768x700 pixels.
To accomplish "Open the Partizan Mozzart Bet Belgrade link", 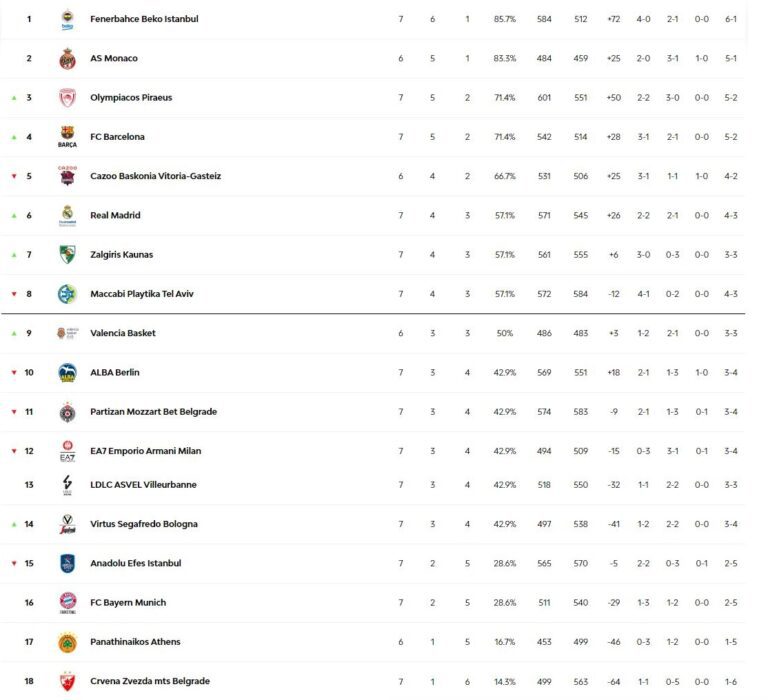I will pyautogui.click(x=153, y=412).
